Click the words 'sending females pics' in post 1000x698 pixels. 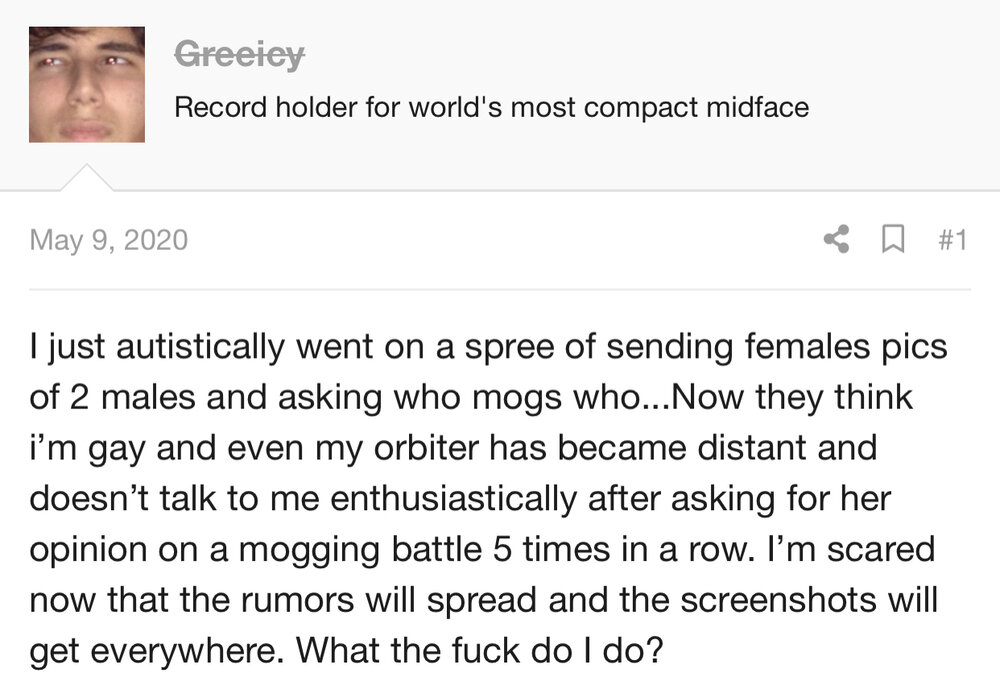[x=777, y=347]
